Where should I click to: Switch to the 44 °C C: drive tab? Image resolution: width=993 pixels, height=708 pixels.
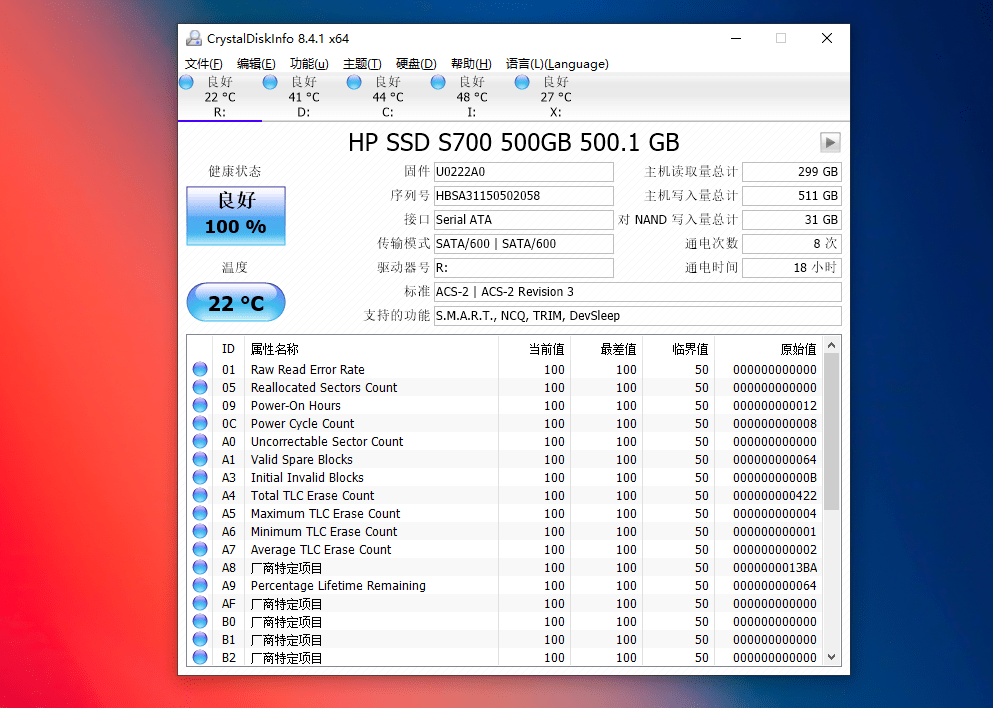click(x=388, y=97)
